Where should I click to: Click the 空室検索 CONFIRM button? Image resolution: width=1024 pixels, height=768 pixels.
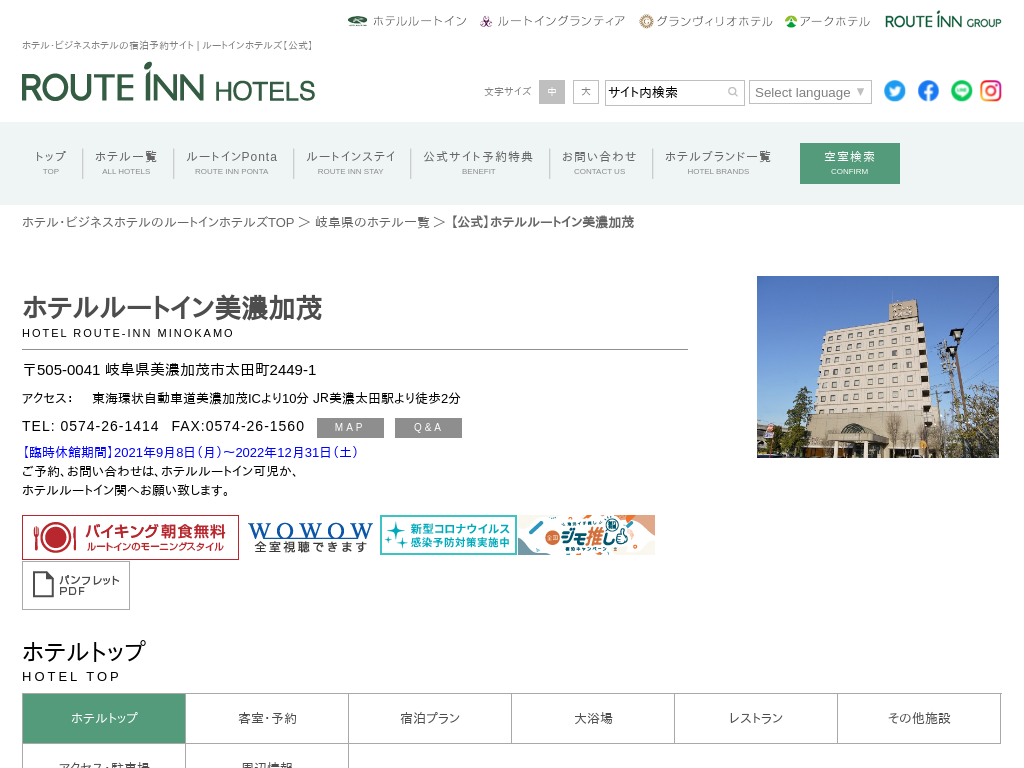(850, 163)
